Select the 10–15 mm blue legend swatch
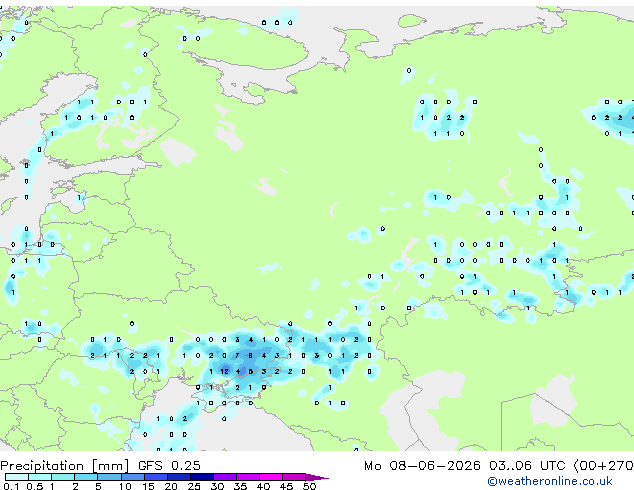Viewport: 634px width, 490px height. 132,477
